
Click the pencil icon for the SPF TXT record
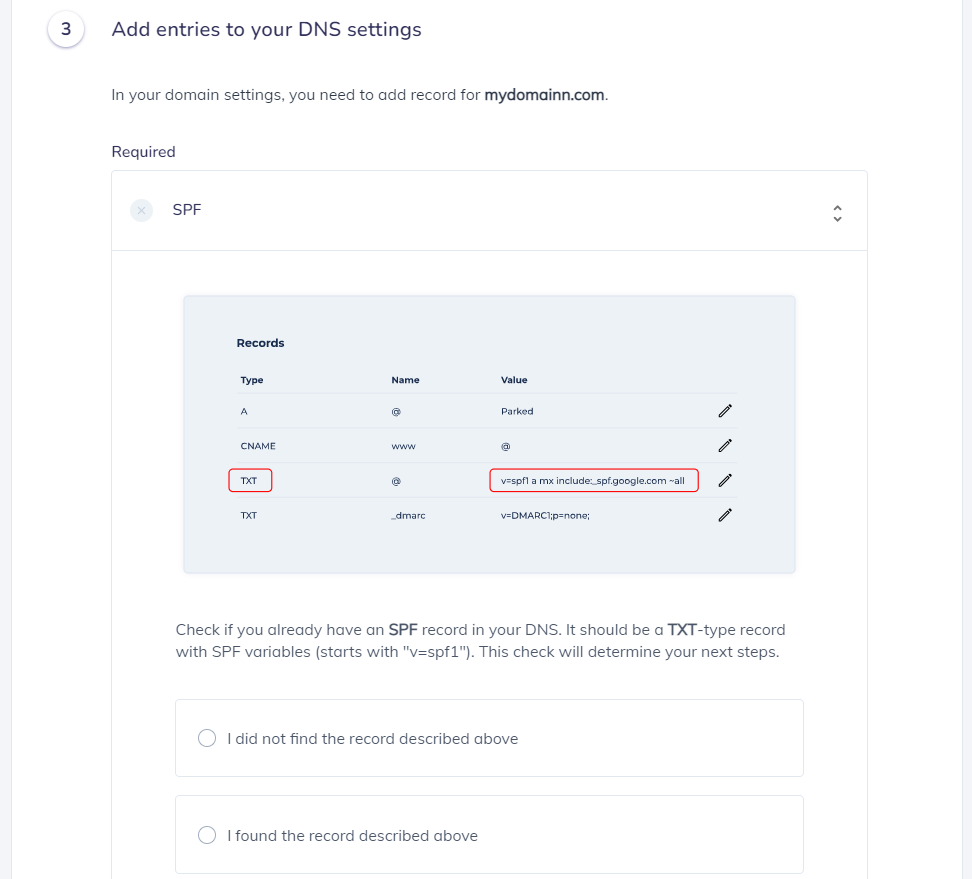(x=725, y=480)
